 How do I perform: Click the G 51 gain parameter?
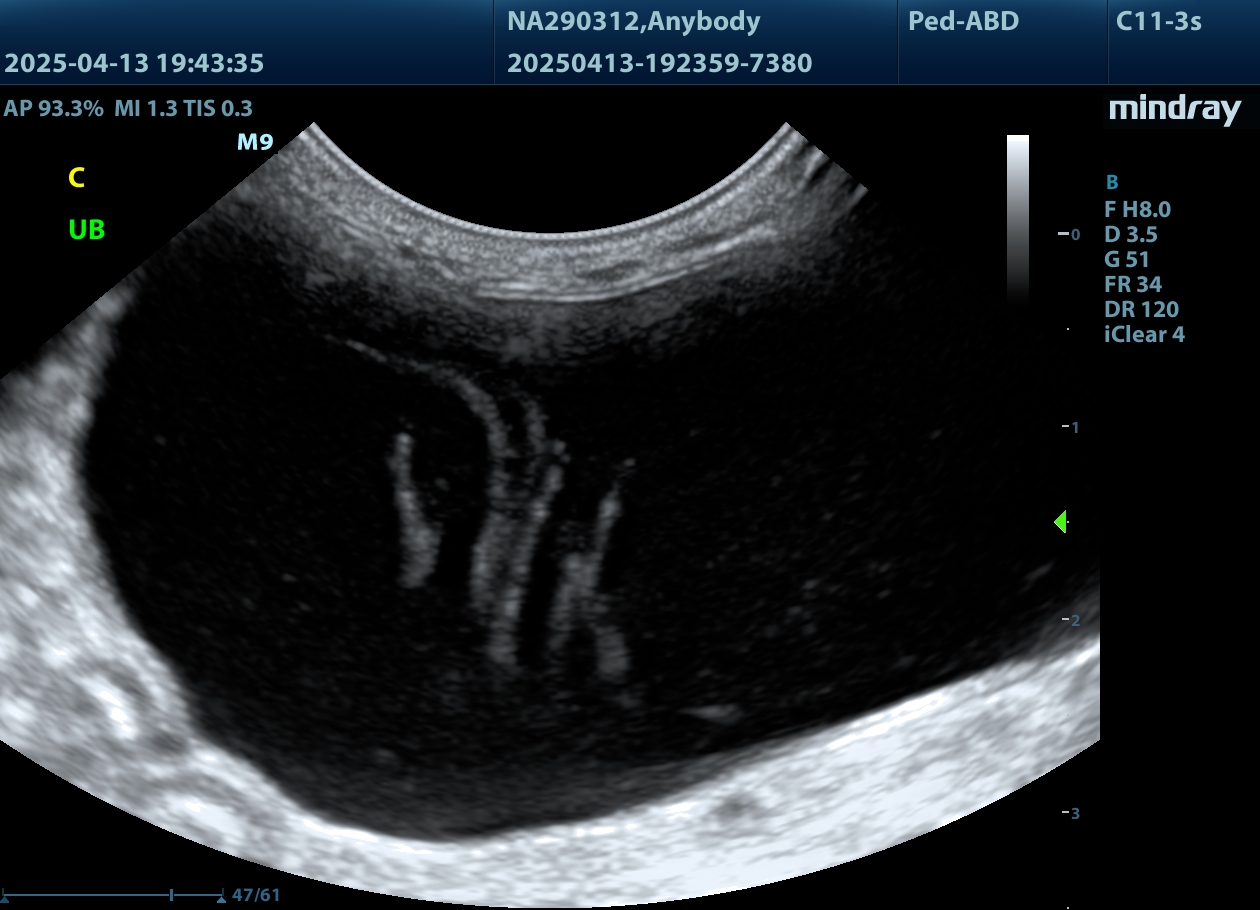[x=1127, y=259]
